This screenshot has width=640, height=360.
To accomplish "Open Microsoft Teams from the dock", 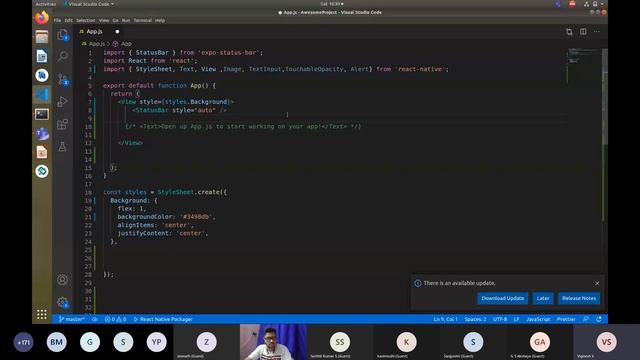I will (42, 133).
